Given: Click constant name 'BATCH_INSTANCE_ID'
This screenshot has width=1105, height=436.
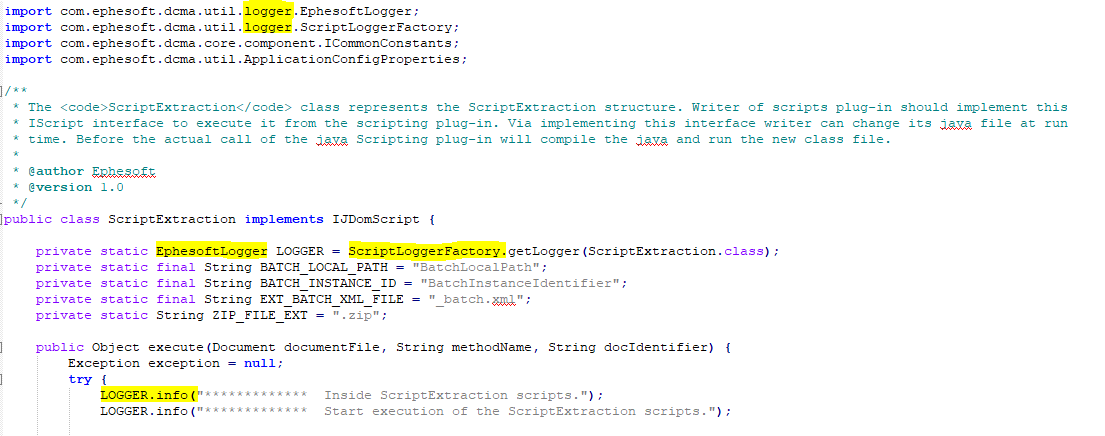Looking at the screenshot, I should click(x=328, y=283).
